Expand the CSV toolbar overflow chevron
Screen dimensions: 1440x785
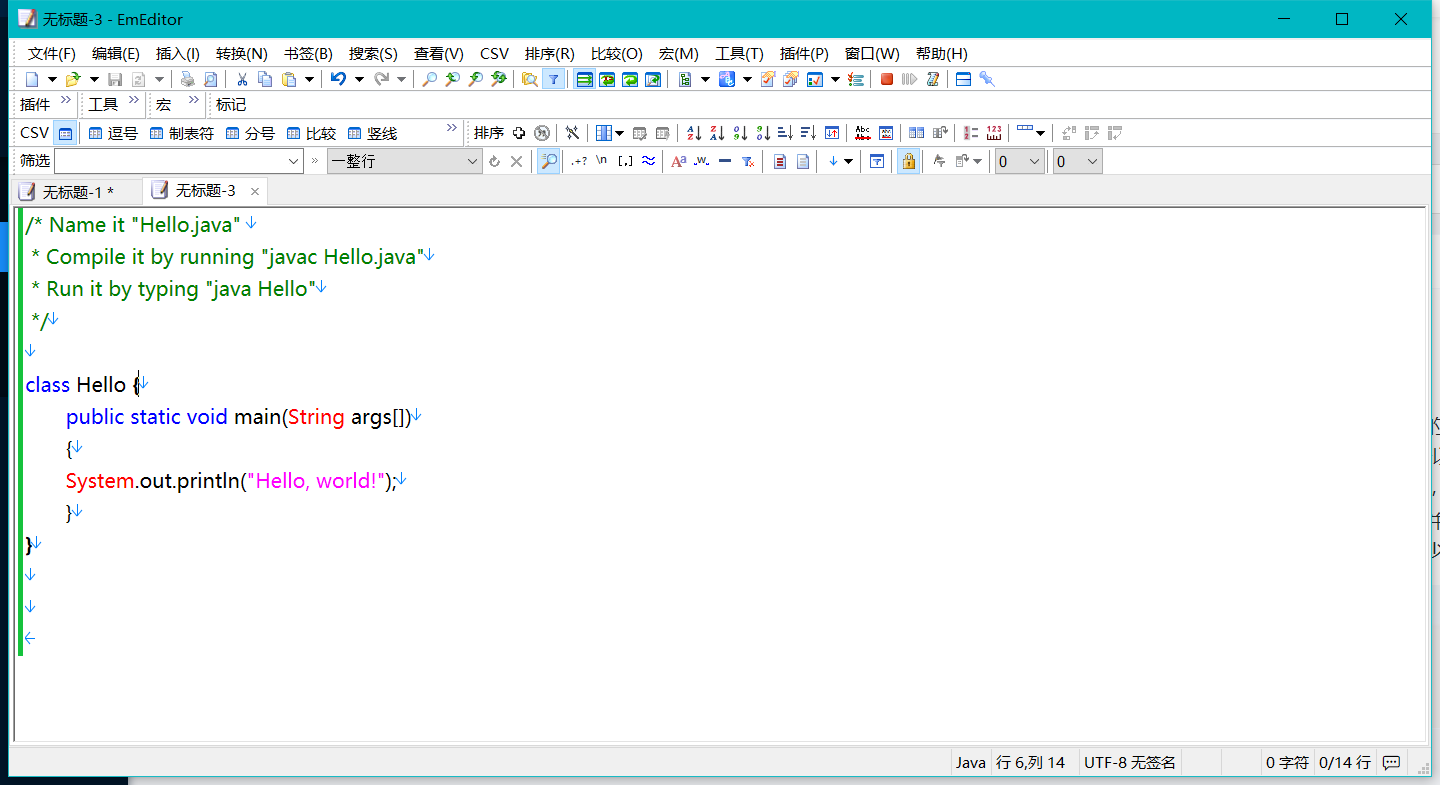click(x=451, y=128)
